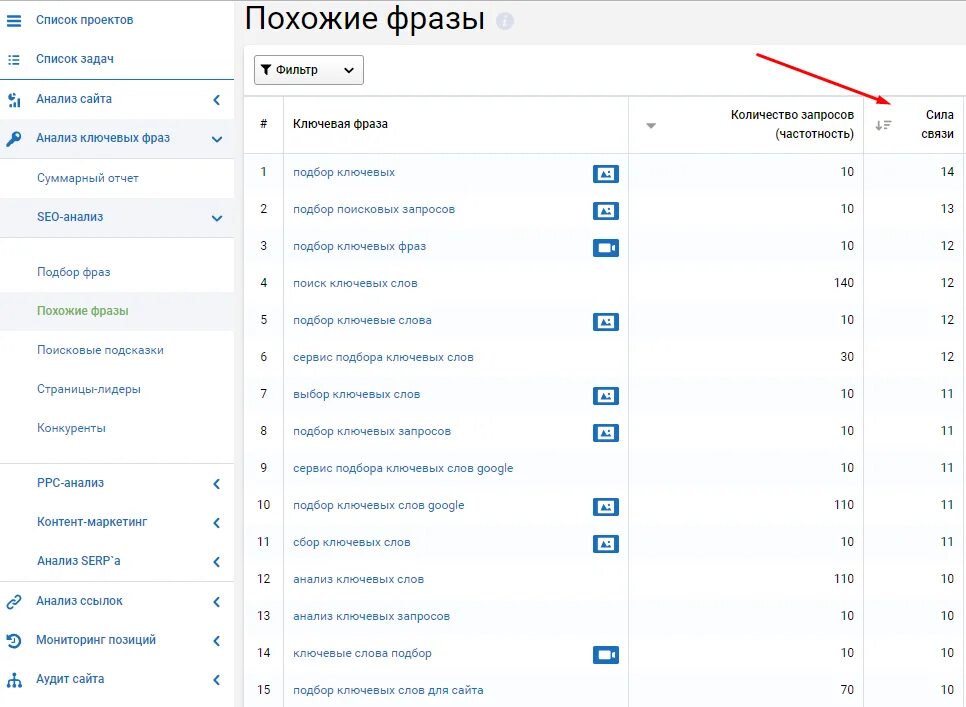Open keyword link поиск ключевых слов
Viewport: 966px width, 707px height.
tap(355, 283)
